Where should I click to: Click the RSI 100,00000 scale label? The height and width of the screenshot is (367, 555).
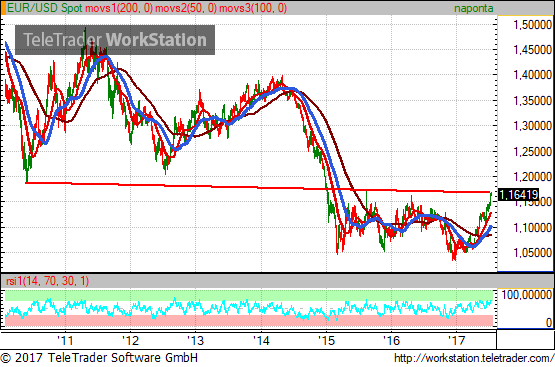527,295
